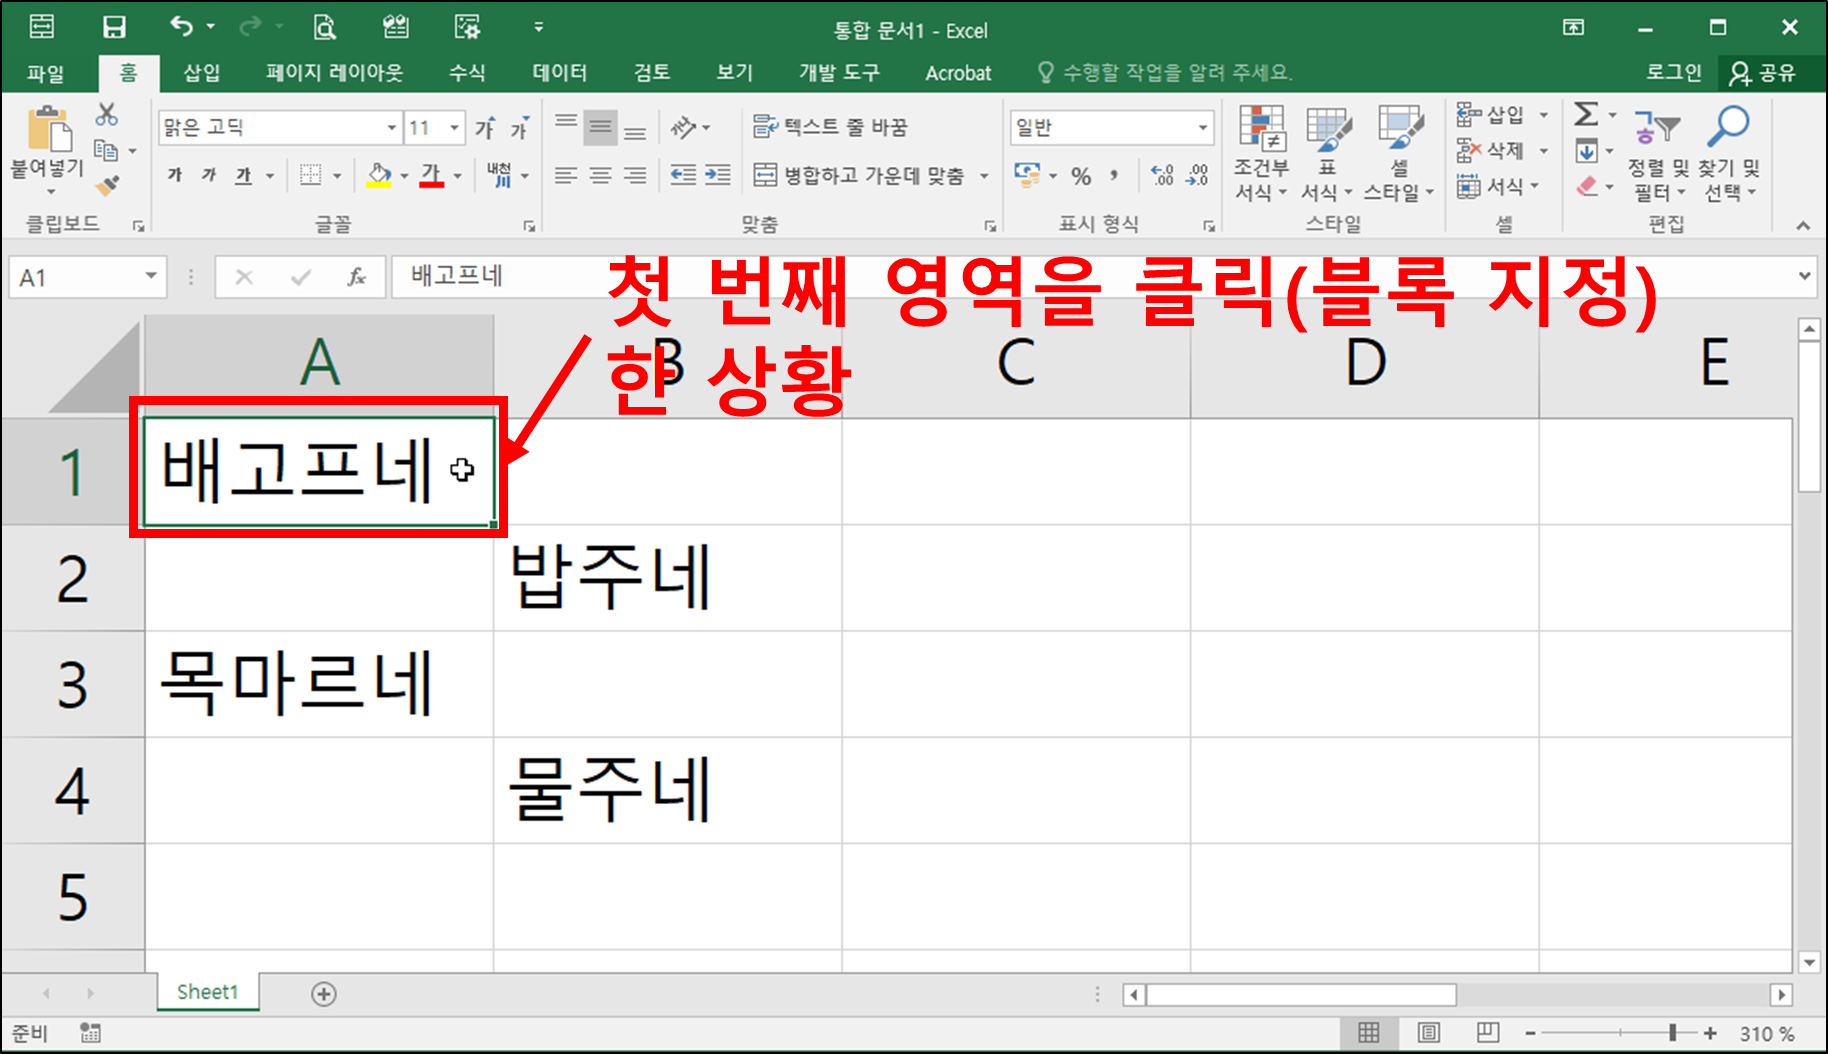Open the font name 맑은 고딕 dropdown

(392, 127)
